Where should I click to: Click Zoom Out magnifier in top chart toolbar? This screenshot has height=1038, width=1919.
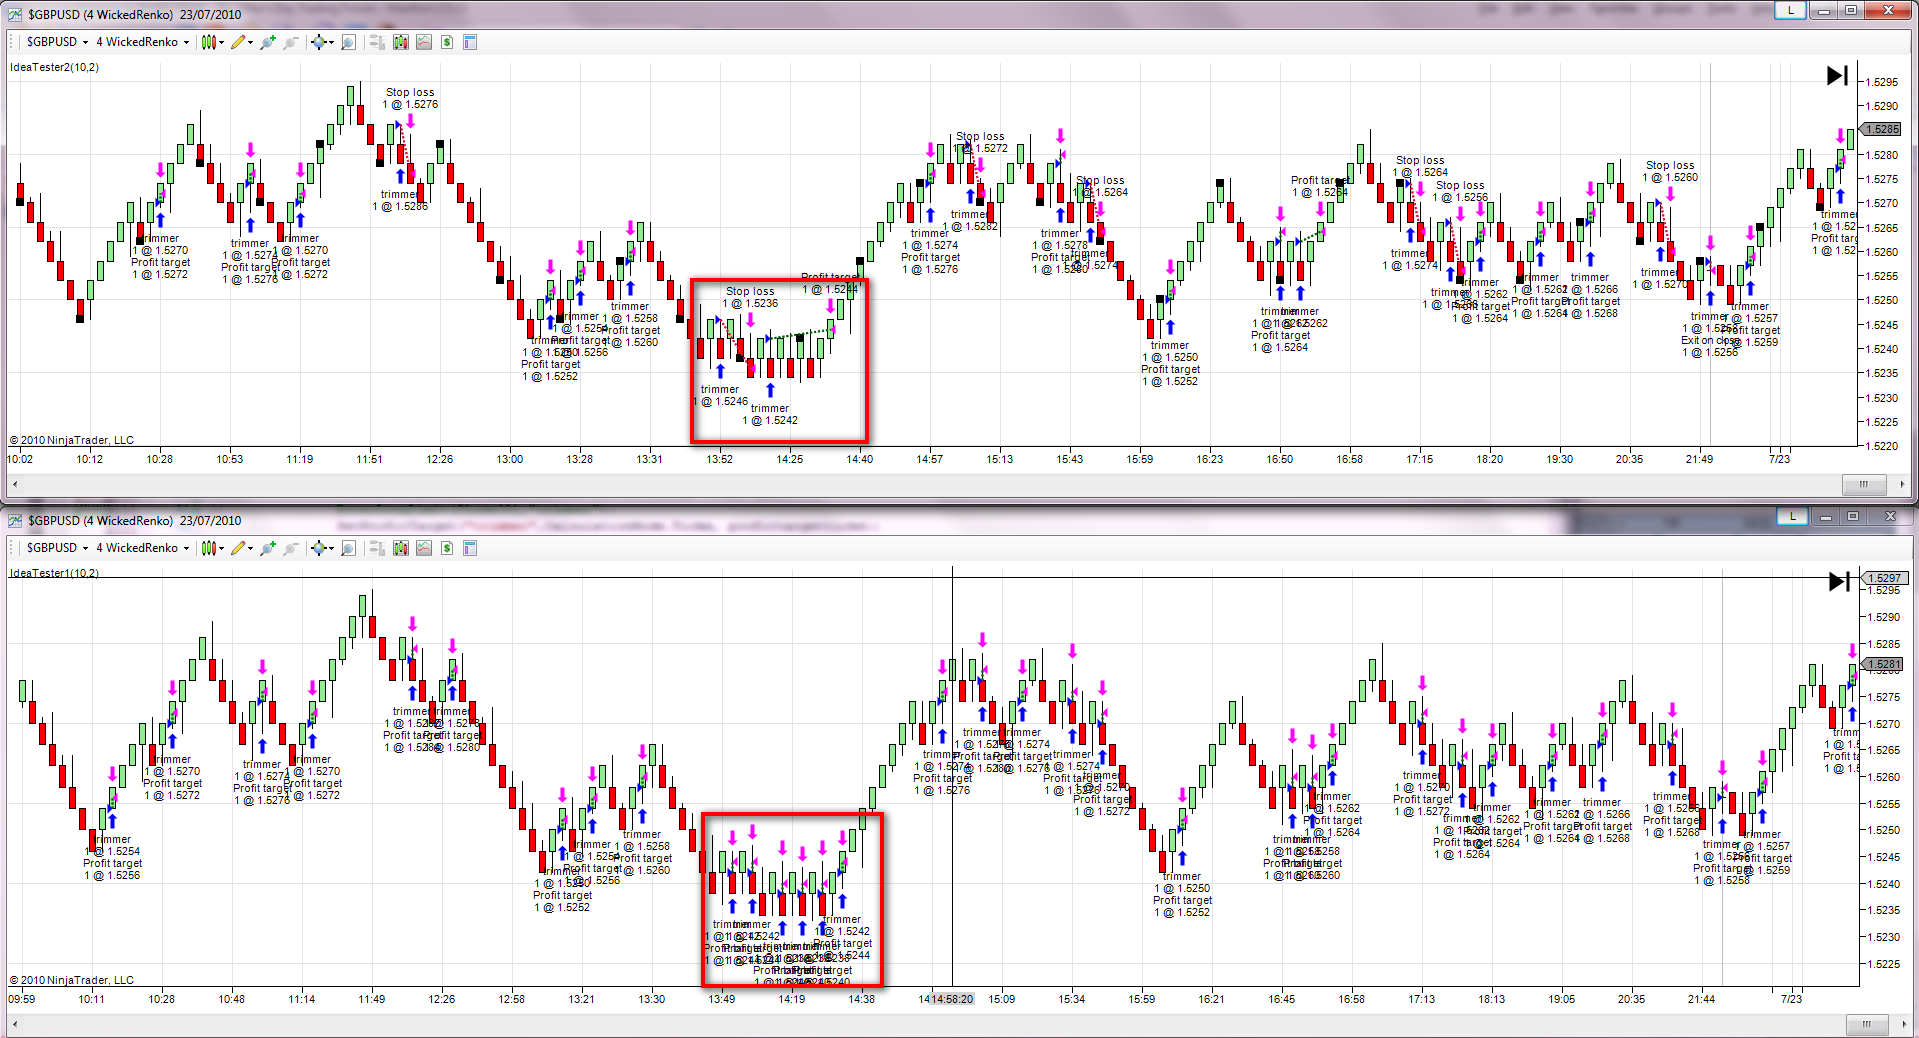click(x=291, y=42)
